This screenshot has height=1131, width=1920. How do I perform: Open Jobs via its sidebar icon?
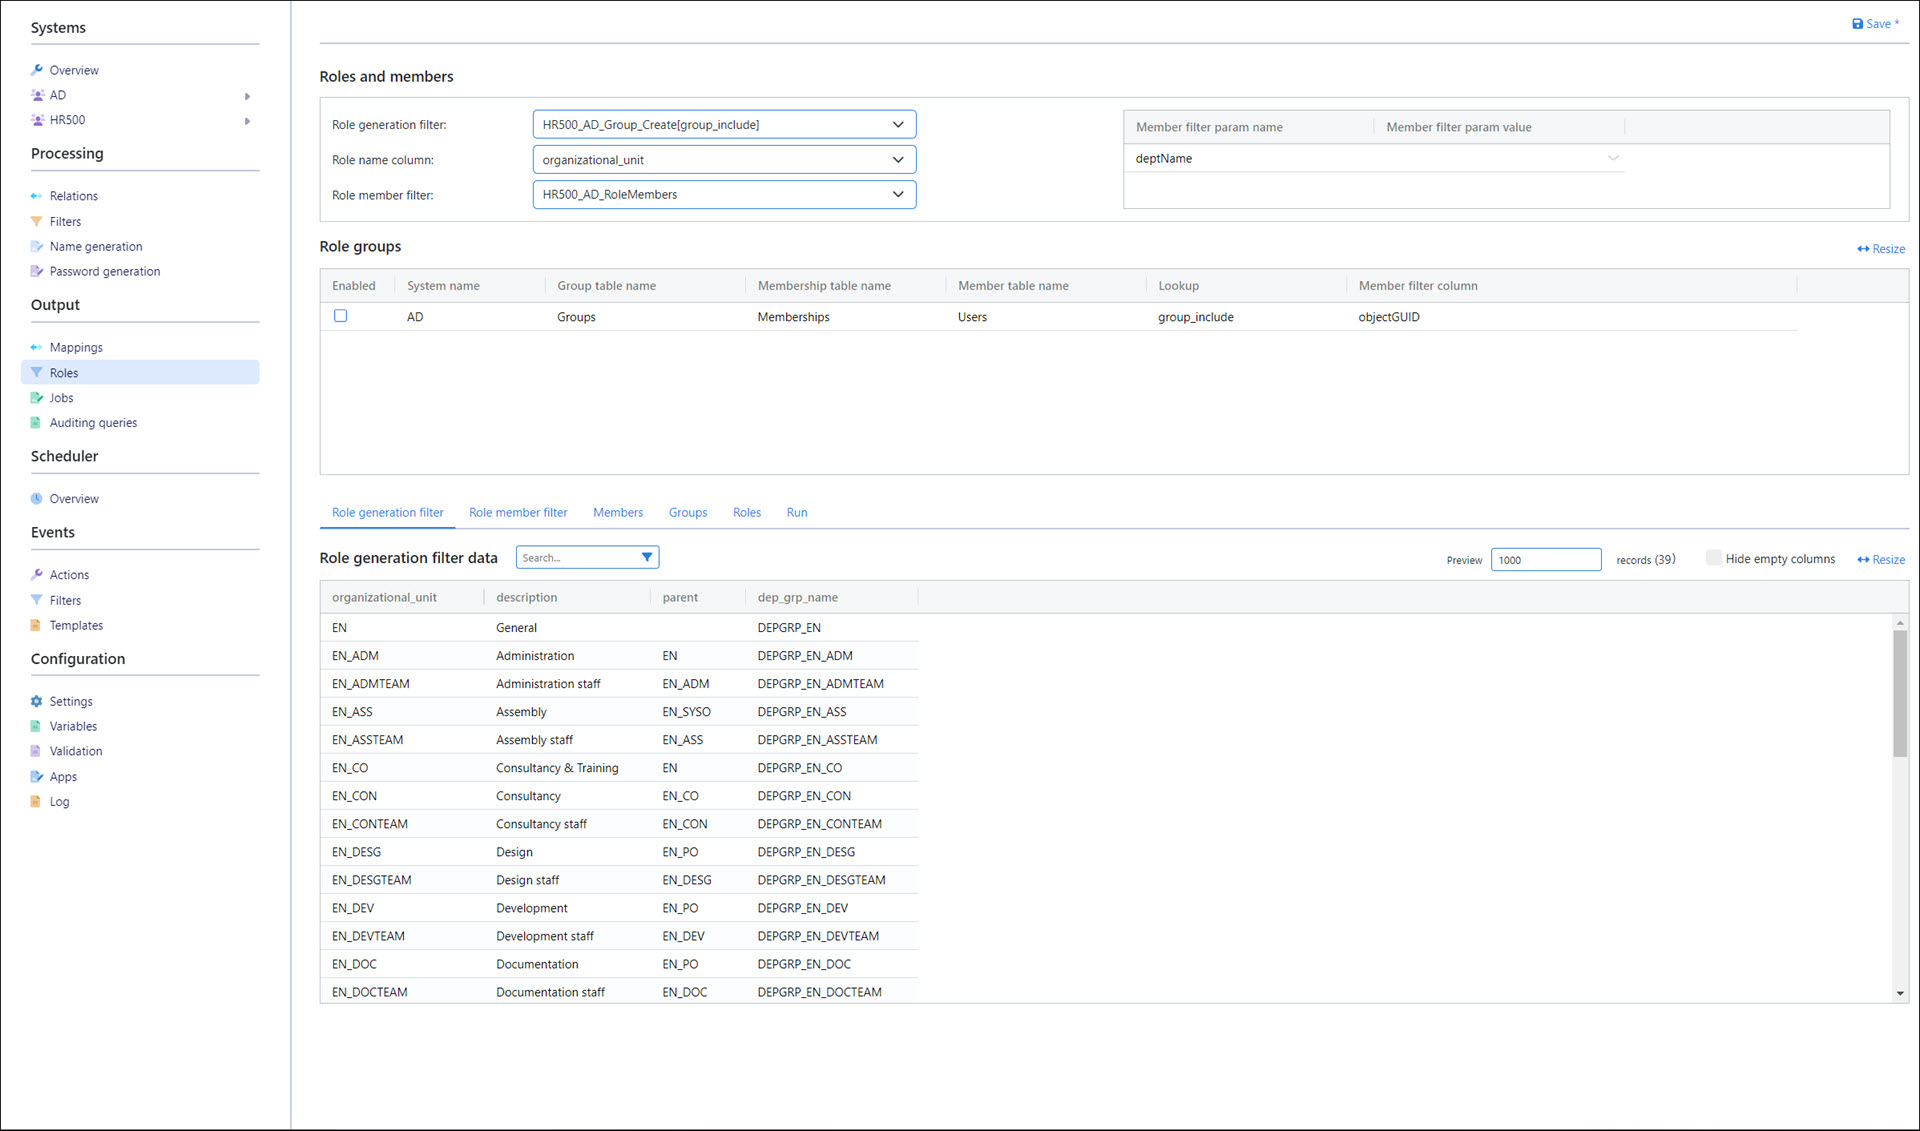click(37, 398)
